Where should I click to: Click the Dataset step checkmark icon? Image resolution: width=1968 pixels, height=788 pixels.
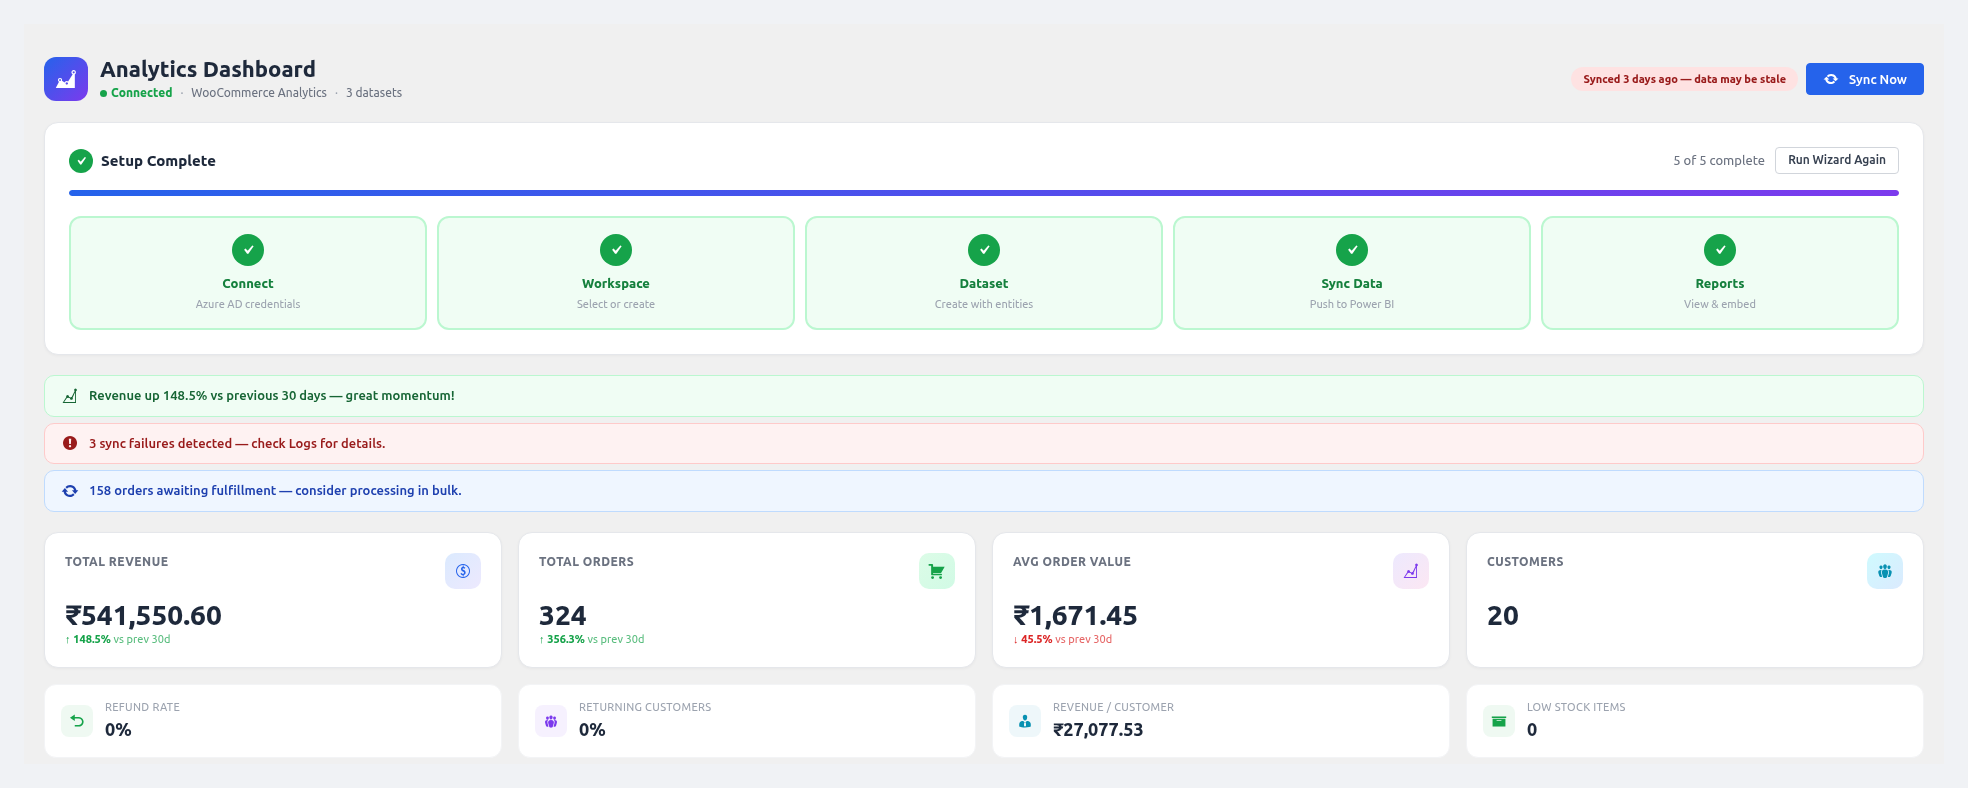click(x=984, y=250)
